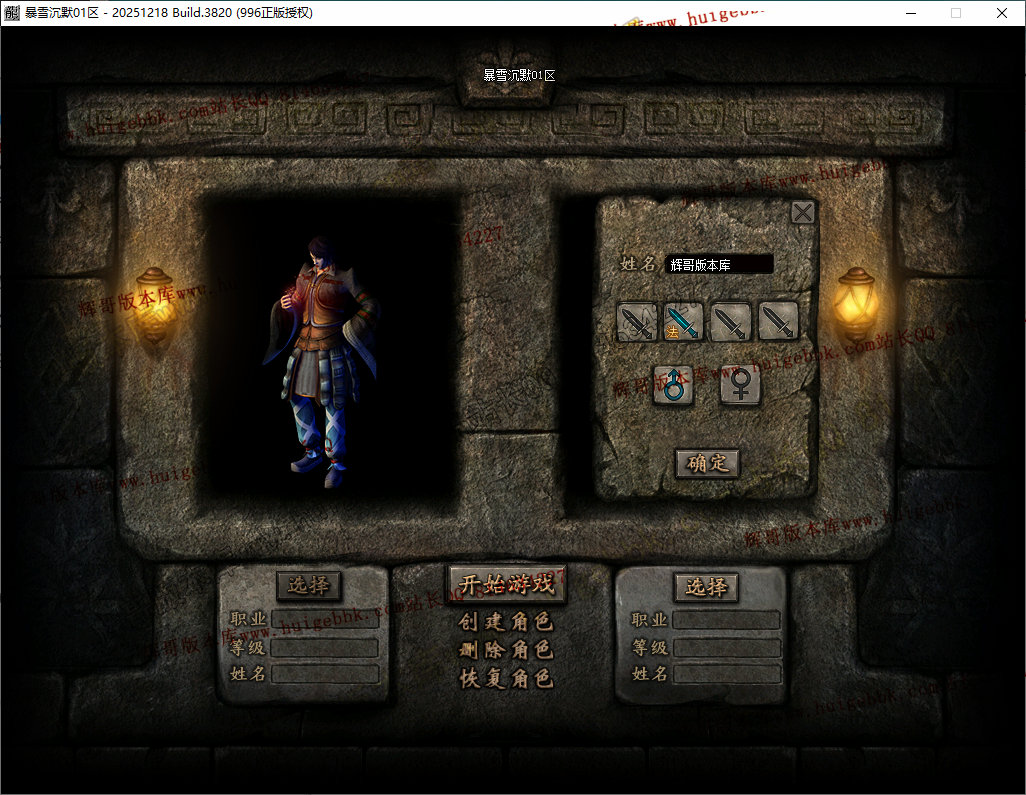Click the game icon in the title bar
The height and width of the screenshot is (795, 1026).
[12, 12]
